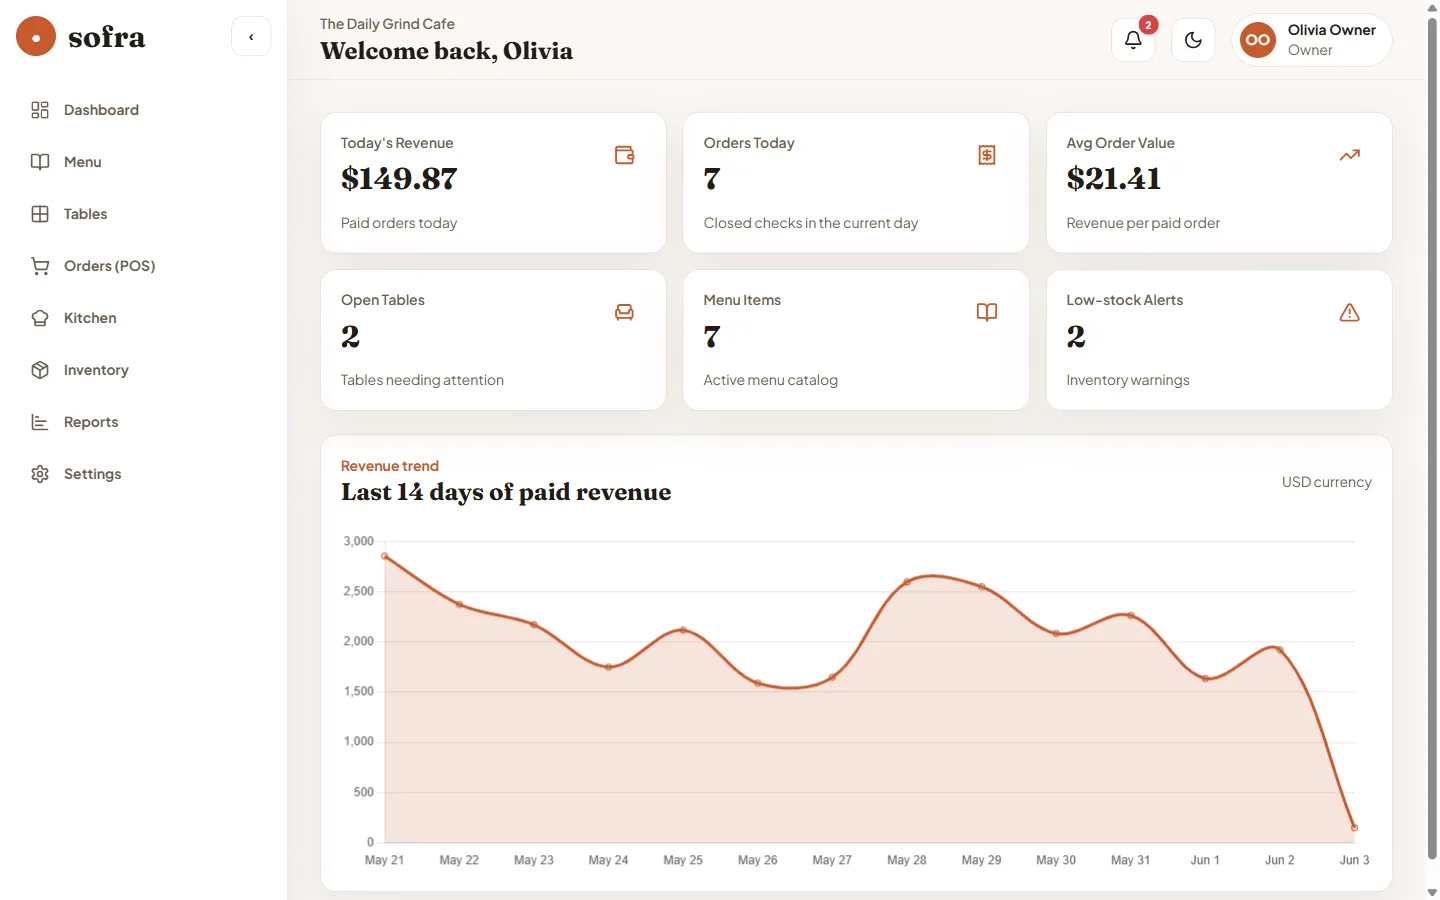Image resolution: width=1440 pixels, height=900 pixels.
Task: Click the Inventory box icon
Action: (40, 370)
